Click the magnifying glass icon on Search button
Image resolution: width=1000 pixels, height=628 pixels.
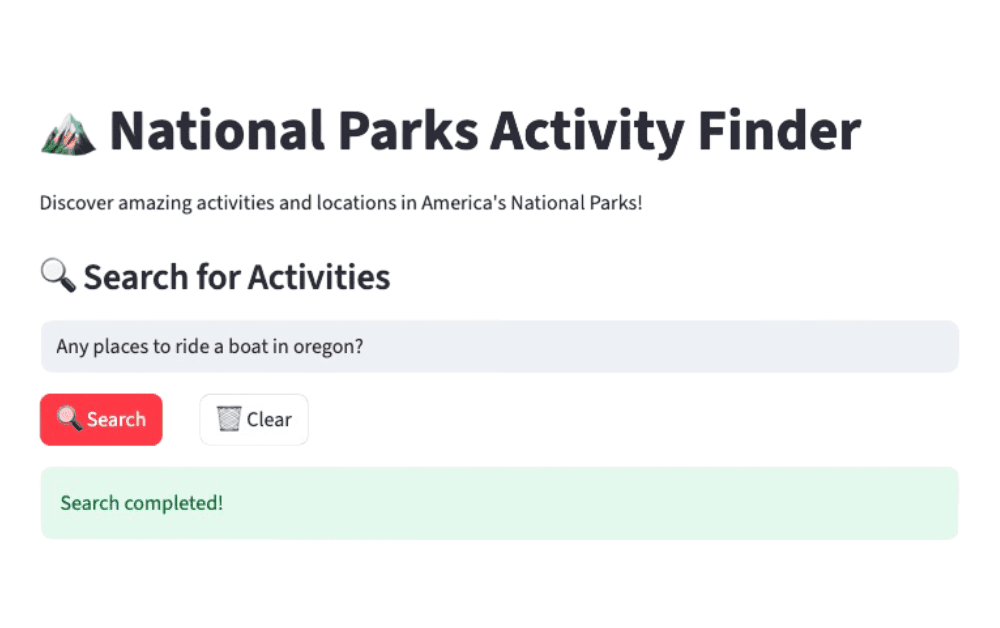tap(70, 419)
